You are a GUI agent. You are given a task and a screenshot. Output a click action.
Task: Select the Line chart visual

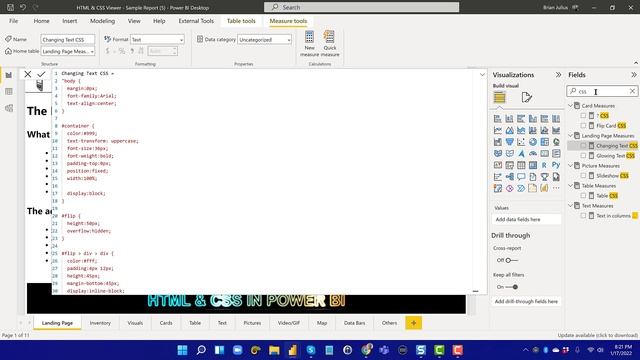coord(498,130)
